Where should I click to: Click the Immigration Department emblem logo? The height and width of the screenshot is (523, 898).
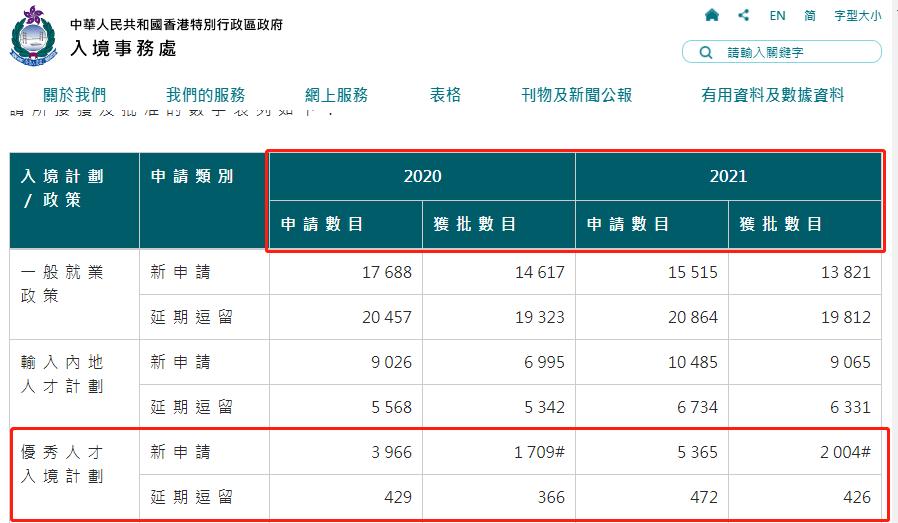click(x=34, y=35)
